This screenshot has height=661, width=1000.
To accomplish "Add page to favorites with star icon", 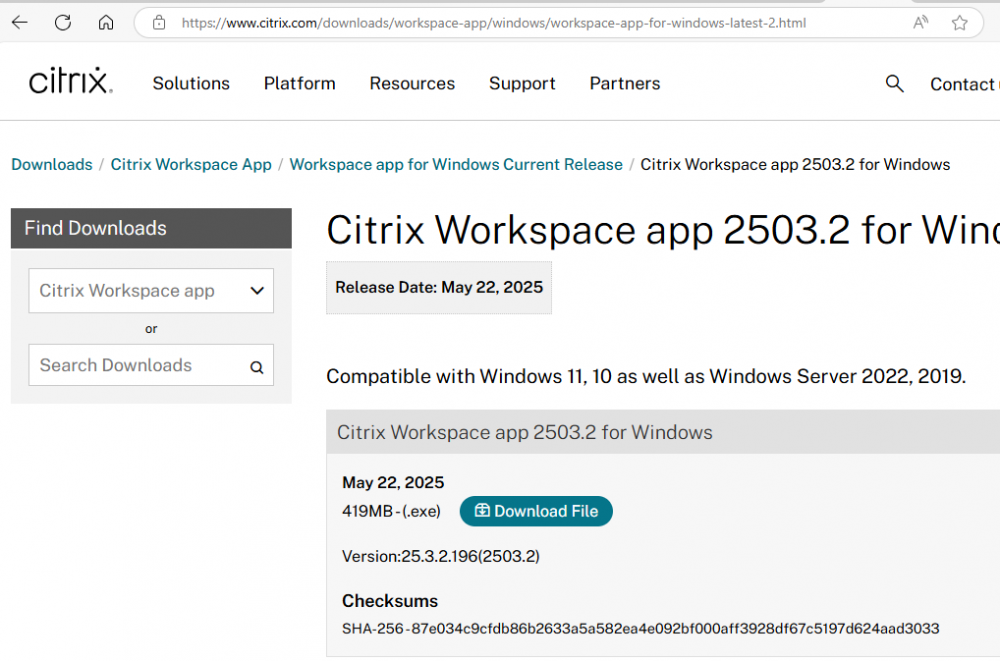I will pyautogui.click(x=959, y=23).
